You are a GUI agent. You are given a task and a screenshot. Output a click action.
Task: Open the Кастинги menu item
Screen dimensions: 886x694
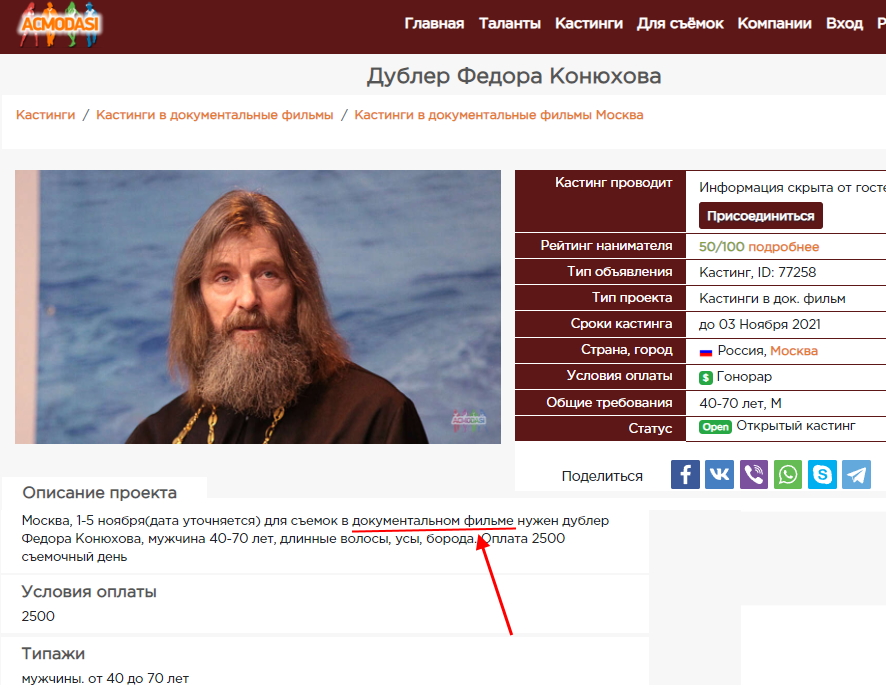pyautogui.click(x=589, y=24)
